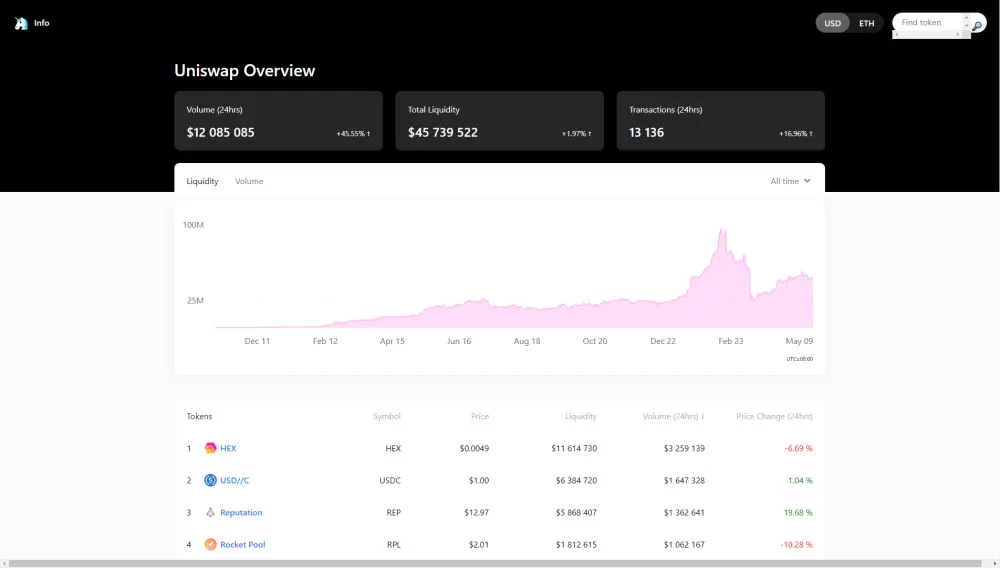Open the Reputation token link
The width and height of the screenshot is (1000, 568).
241,513
